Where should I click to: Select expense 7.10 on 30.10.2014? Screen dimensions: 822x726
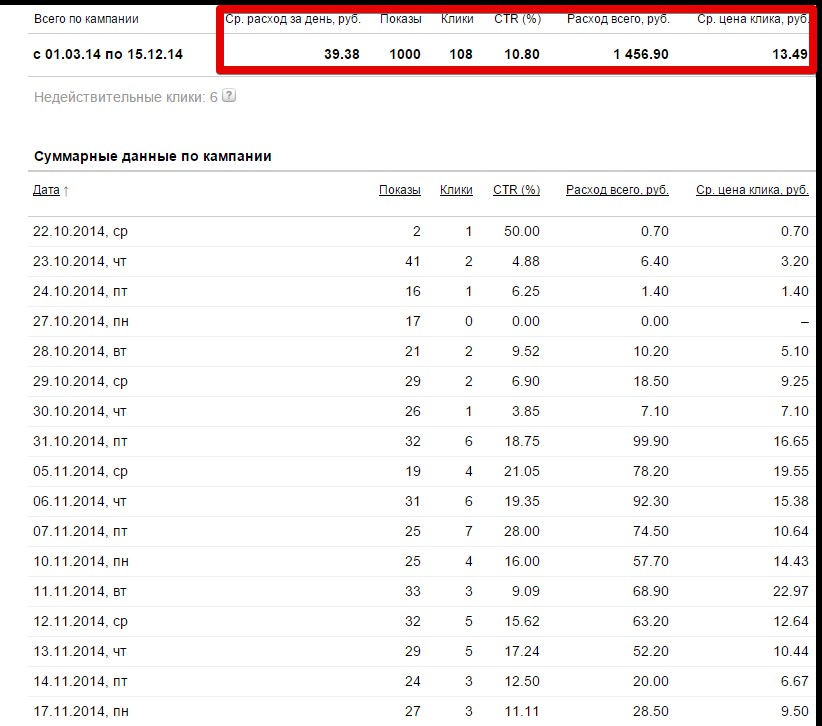coord(654,411)
